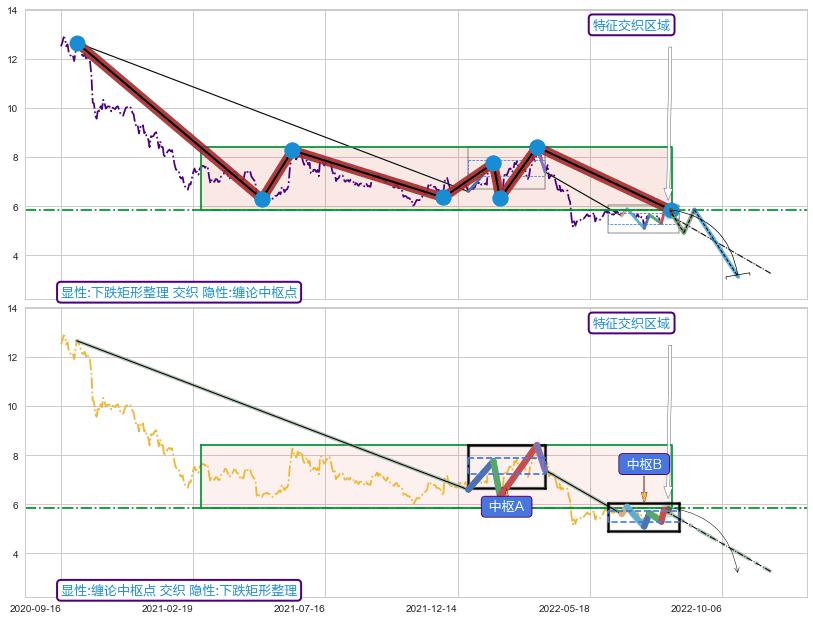This screenshot has width=813, height=620.
Task: Click the blue marker just after 2021-12-14
Action: pos(443,196)
